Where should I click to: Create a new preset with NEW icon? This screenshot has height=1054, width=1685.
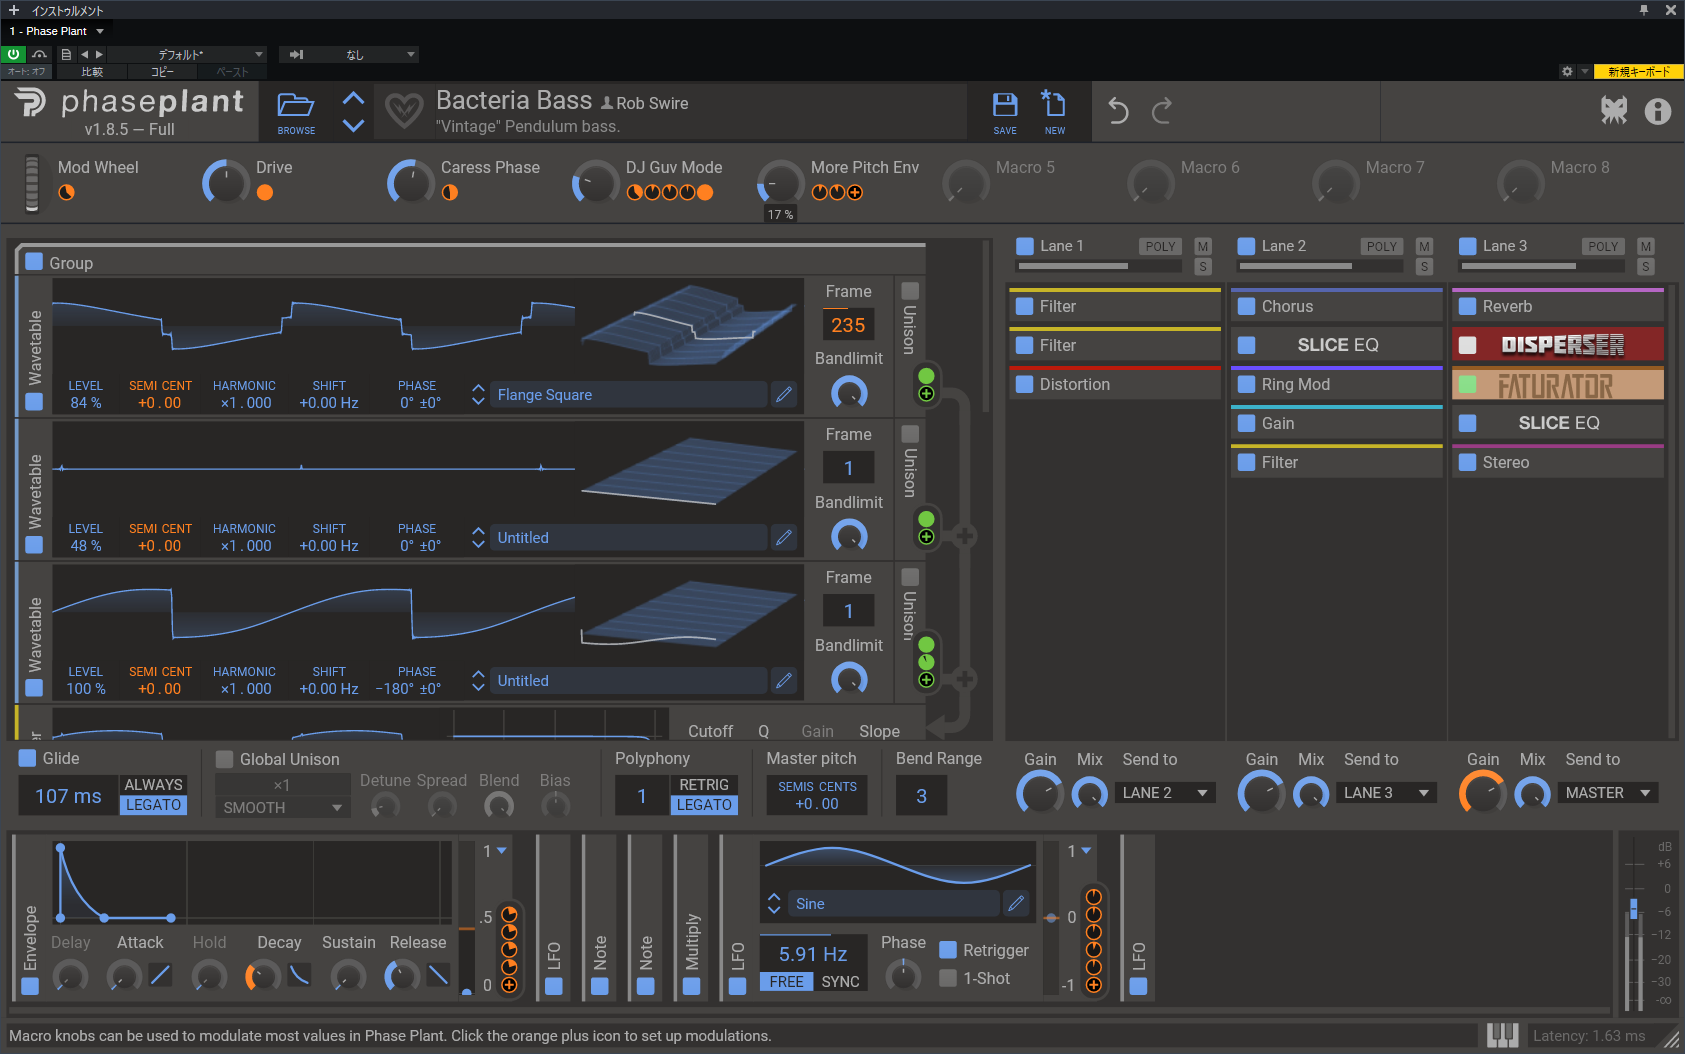1054,104
